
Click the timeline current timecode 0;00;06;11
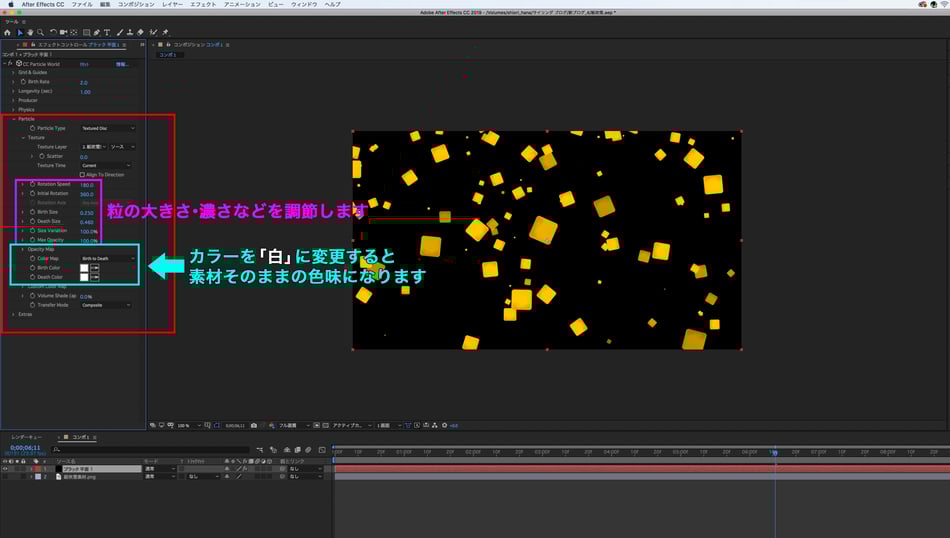pyautogui.click(x=25, y=447)
